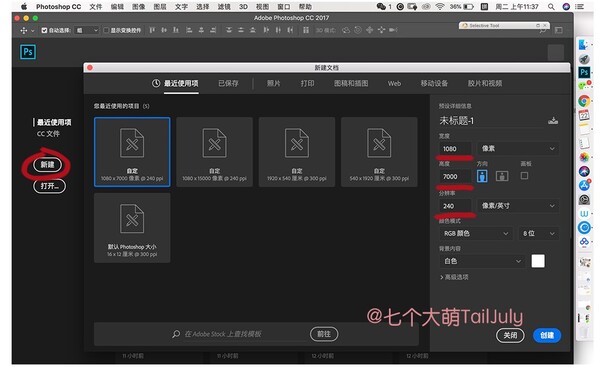Click the 3D camera video icon in options bar
Viewport: 600px width, 372px height.
click(x=393, y=30)
